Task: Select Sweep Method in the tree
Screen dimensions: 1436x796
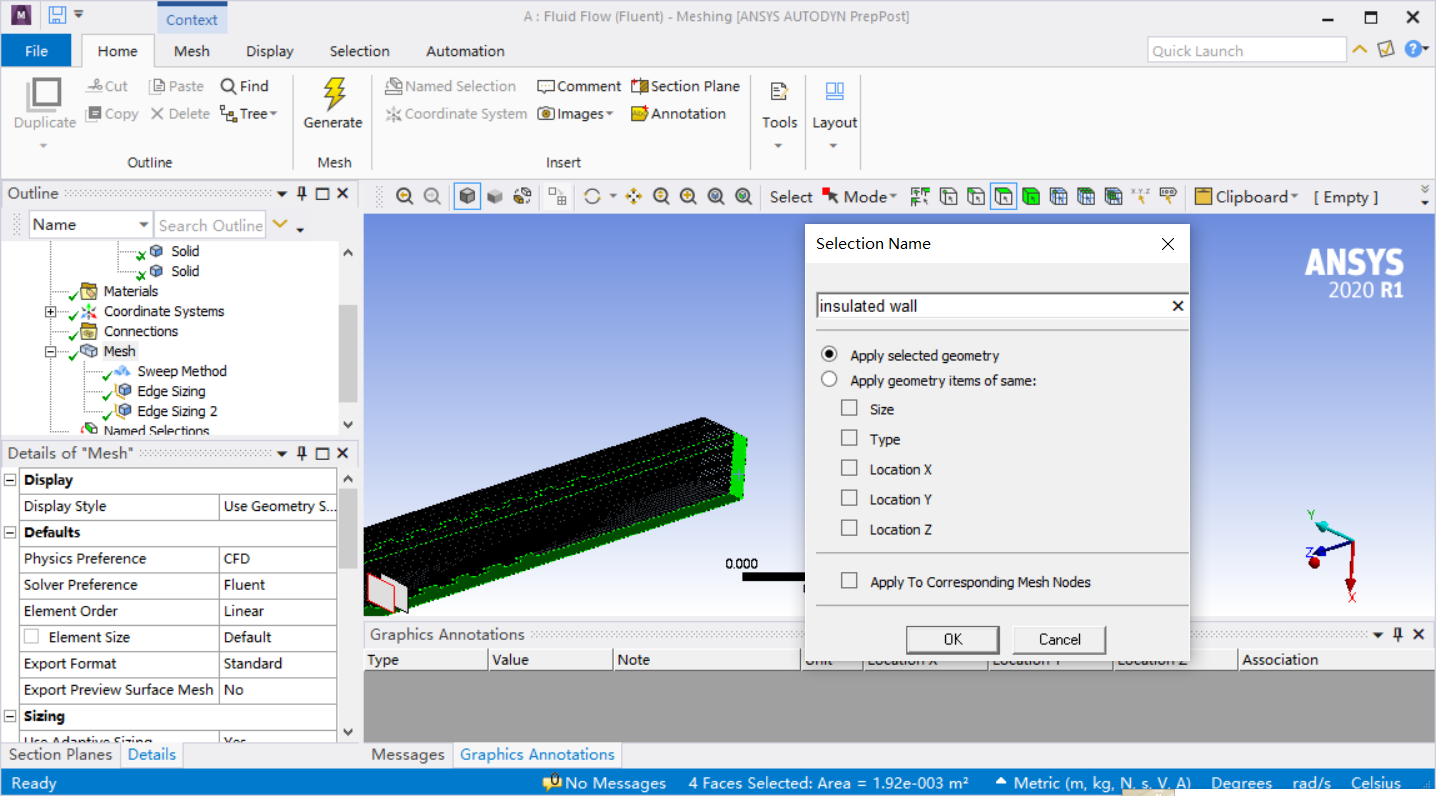Action: pyautogui.click(x=182, y=371)
